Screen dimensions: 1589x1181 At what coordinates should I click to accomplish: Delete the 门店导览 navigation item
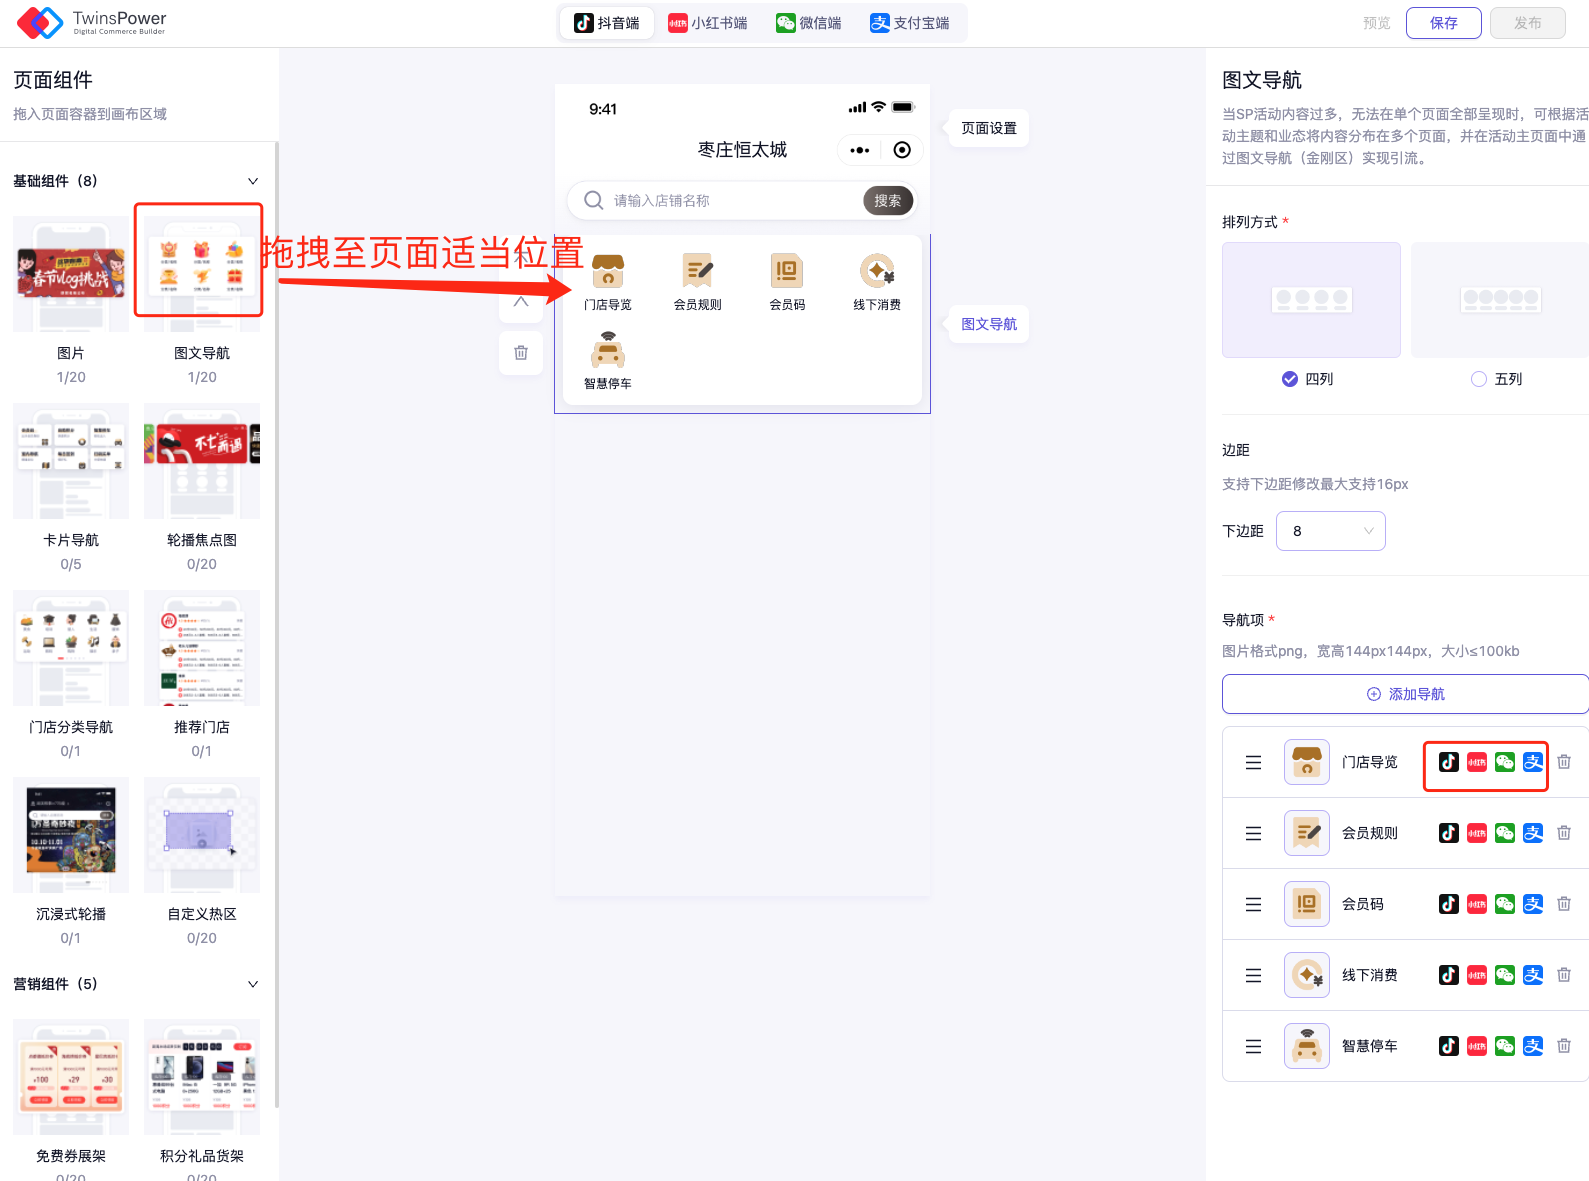pos(1564,762)
